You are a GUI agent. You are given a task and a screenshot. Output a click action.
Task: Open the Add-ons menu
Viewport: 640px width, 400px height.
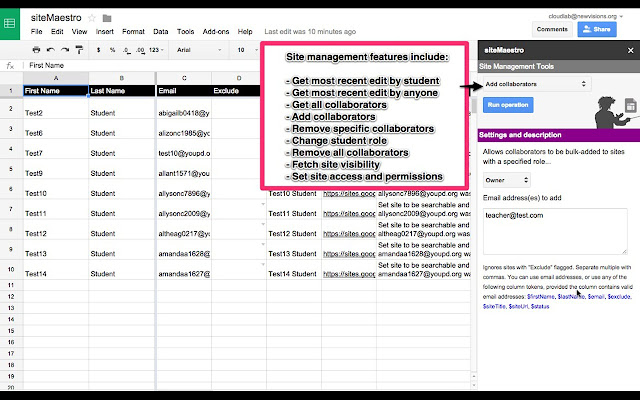[216, 31]
